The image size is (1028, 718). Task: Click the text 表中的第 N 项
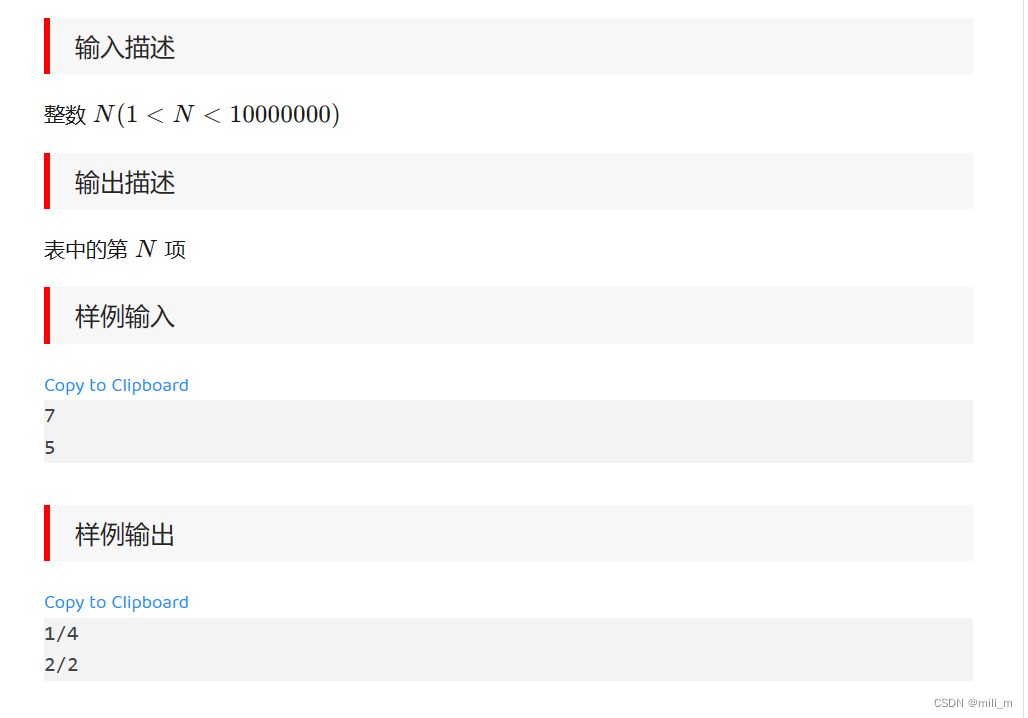(113, 249)
